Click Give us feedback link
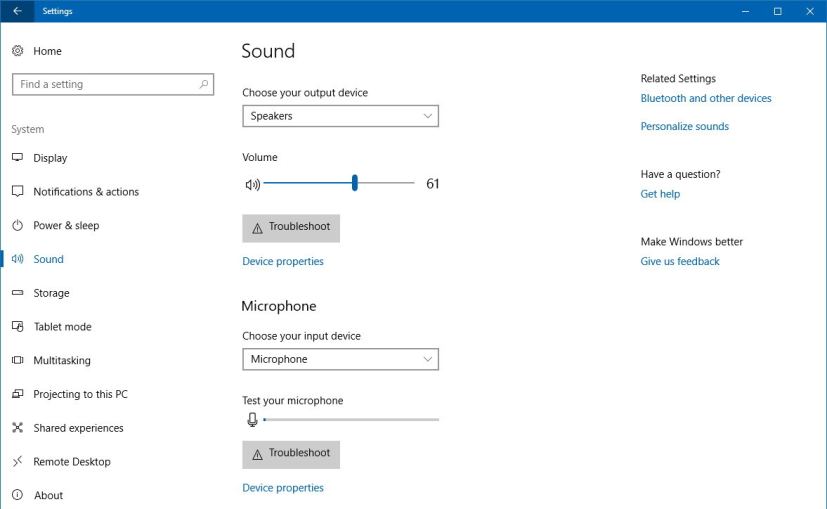The height and width of the screenshot is (509, 827). pos(680,261)
